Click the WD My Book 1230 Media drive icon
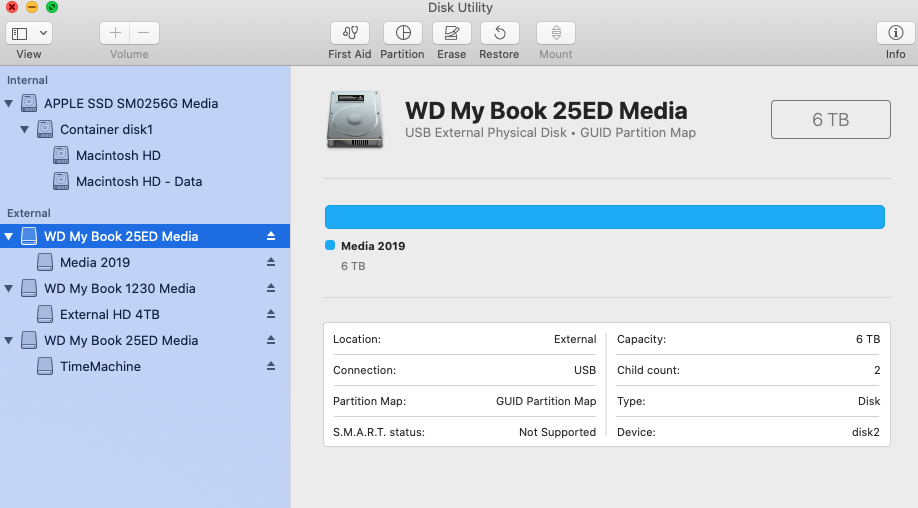 29,289
